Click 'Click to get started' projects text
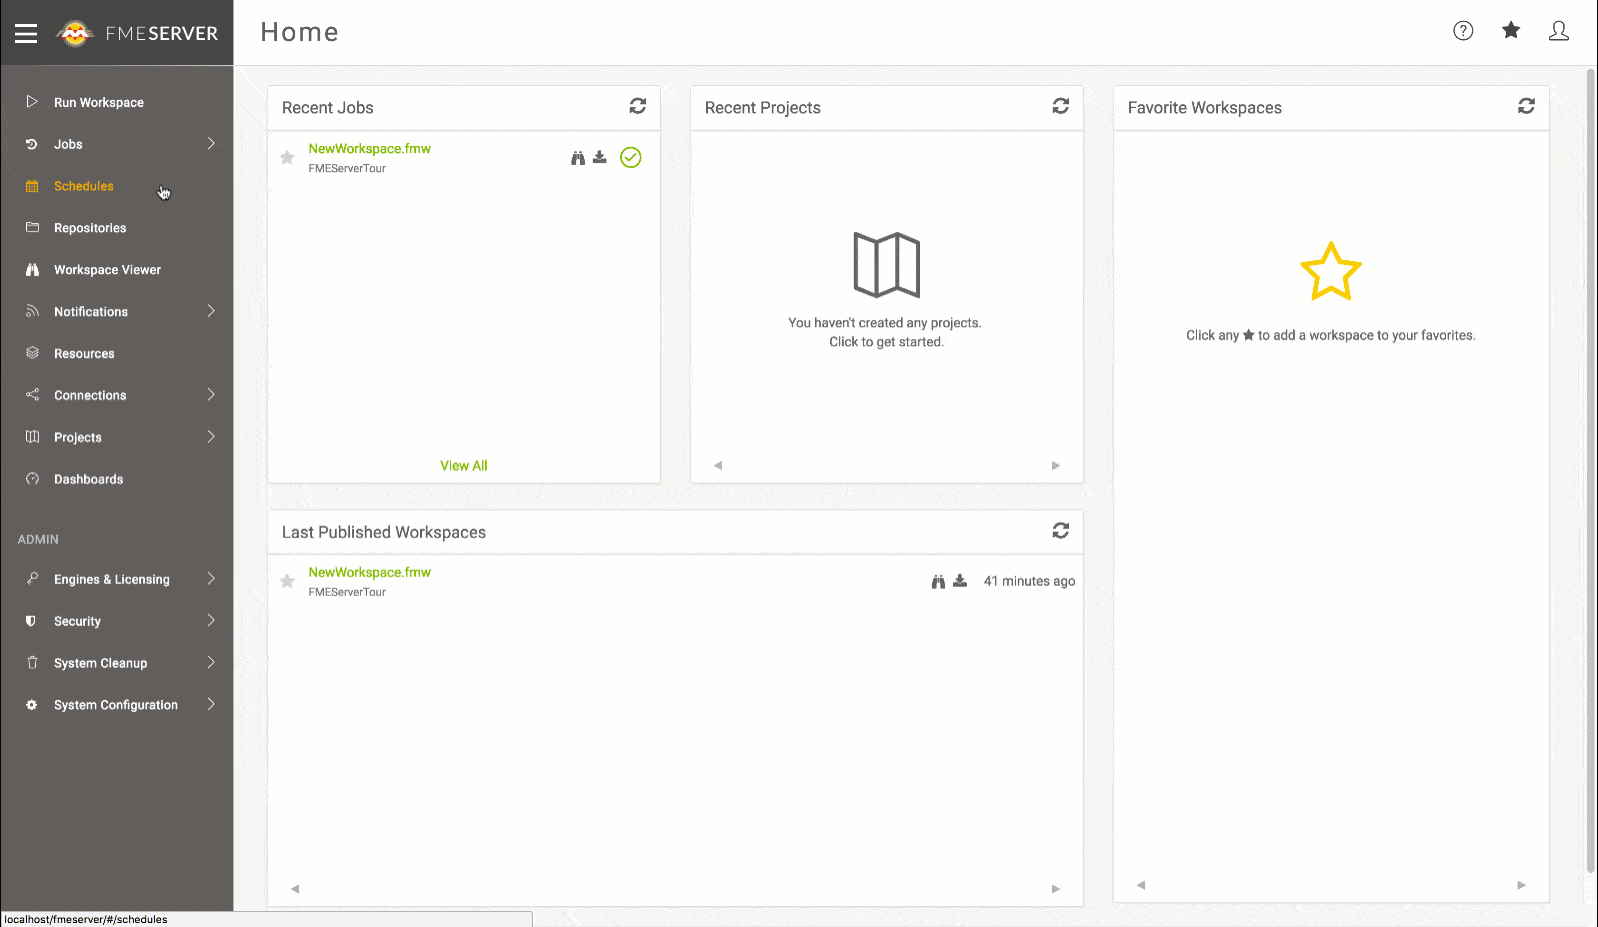The image size is (1598, 927). point(886,342)
